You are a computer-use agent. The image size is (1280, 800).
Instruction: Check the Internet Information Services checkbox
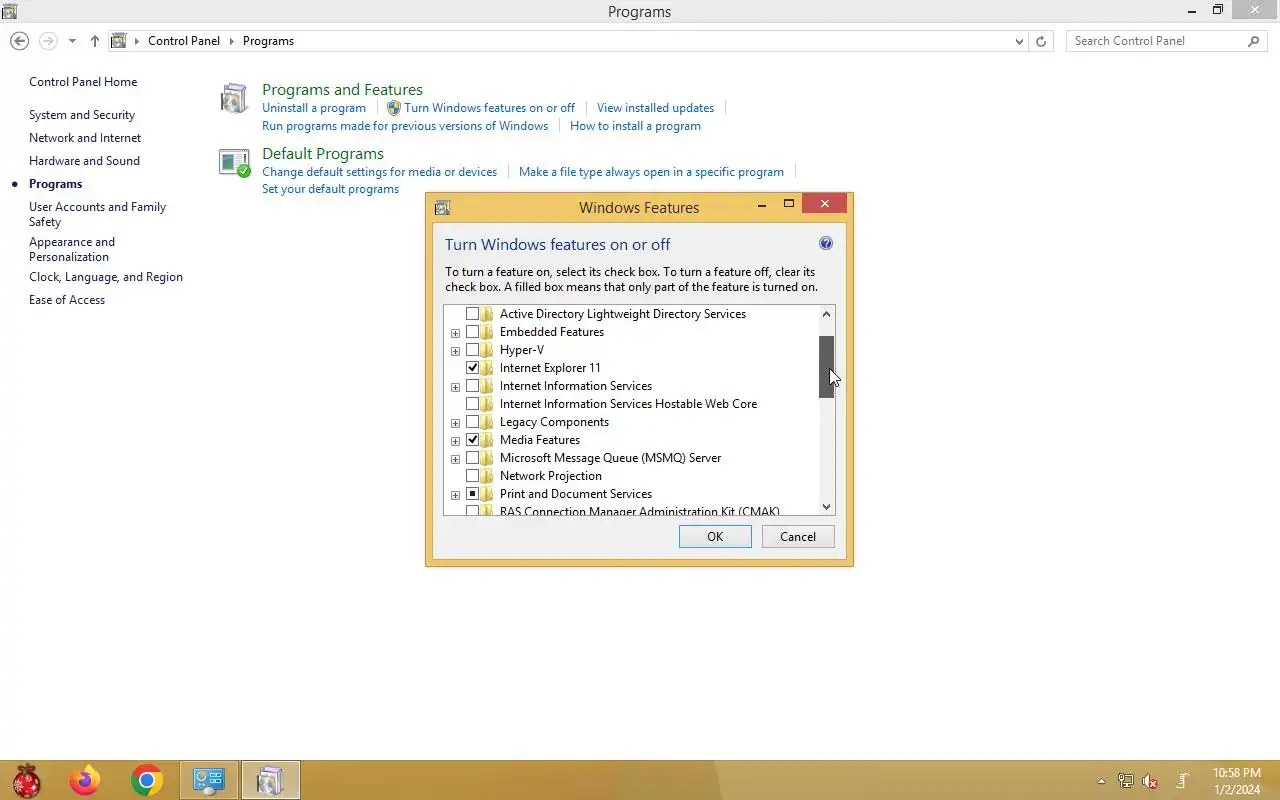tap(472, 386)
